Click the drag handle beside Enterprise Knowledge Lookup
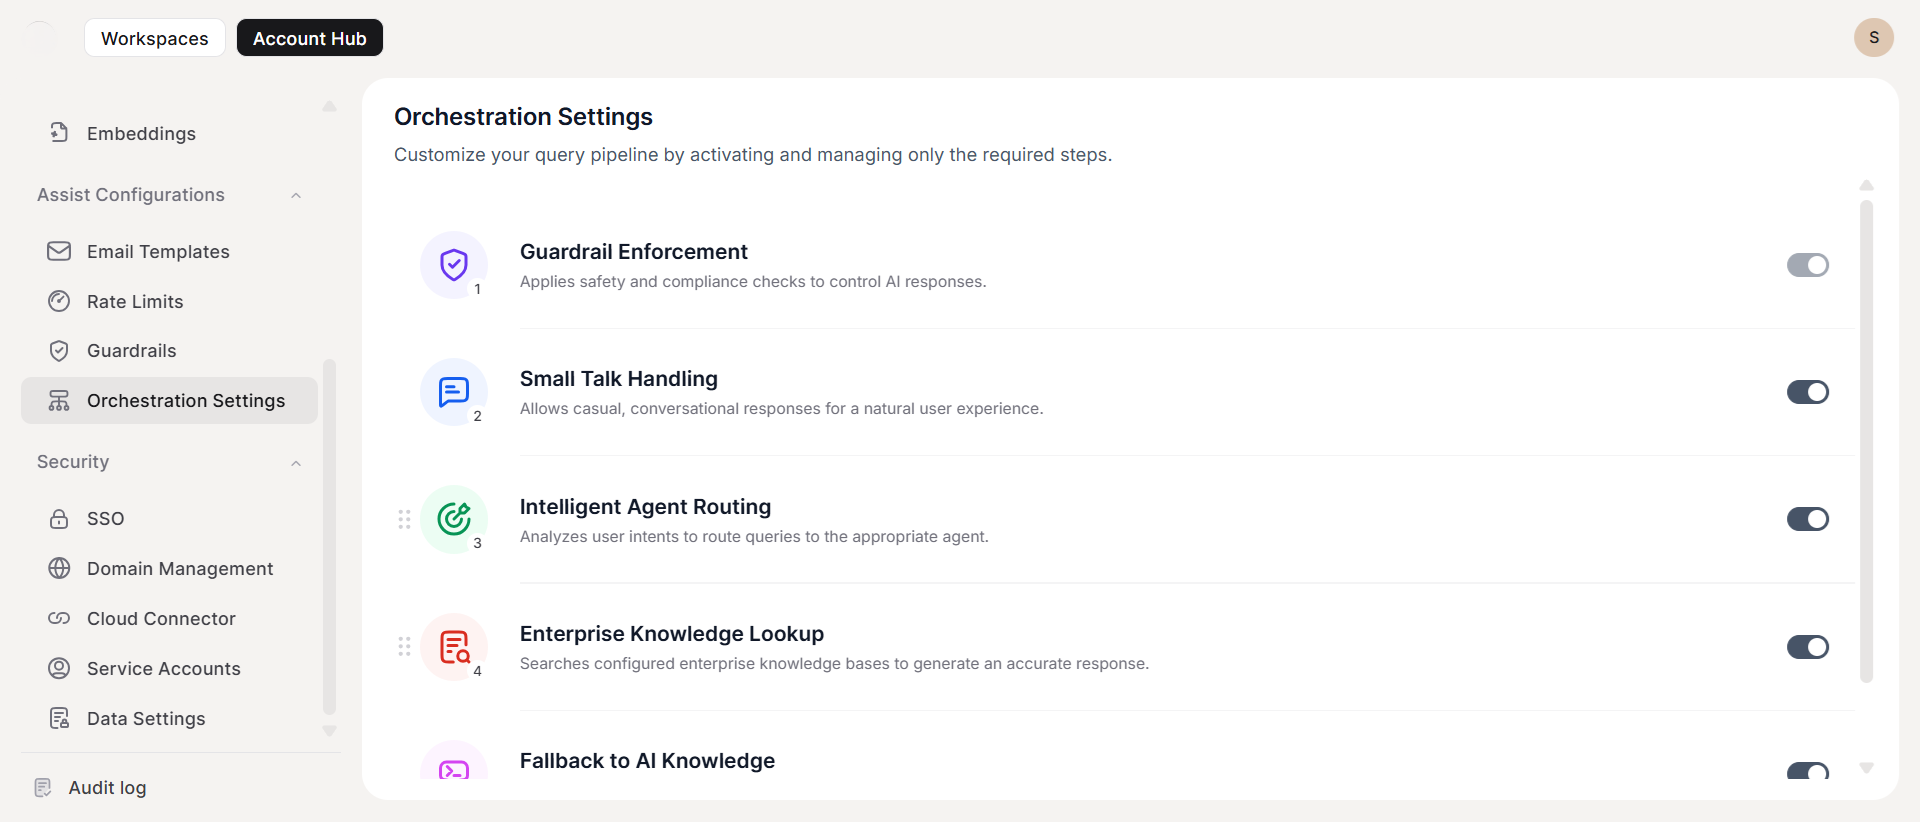Image resolution: width=1920 pixels, height=822 pixels. coord(404,647)
